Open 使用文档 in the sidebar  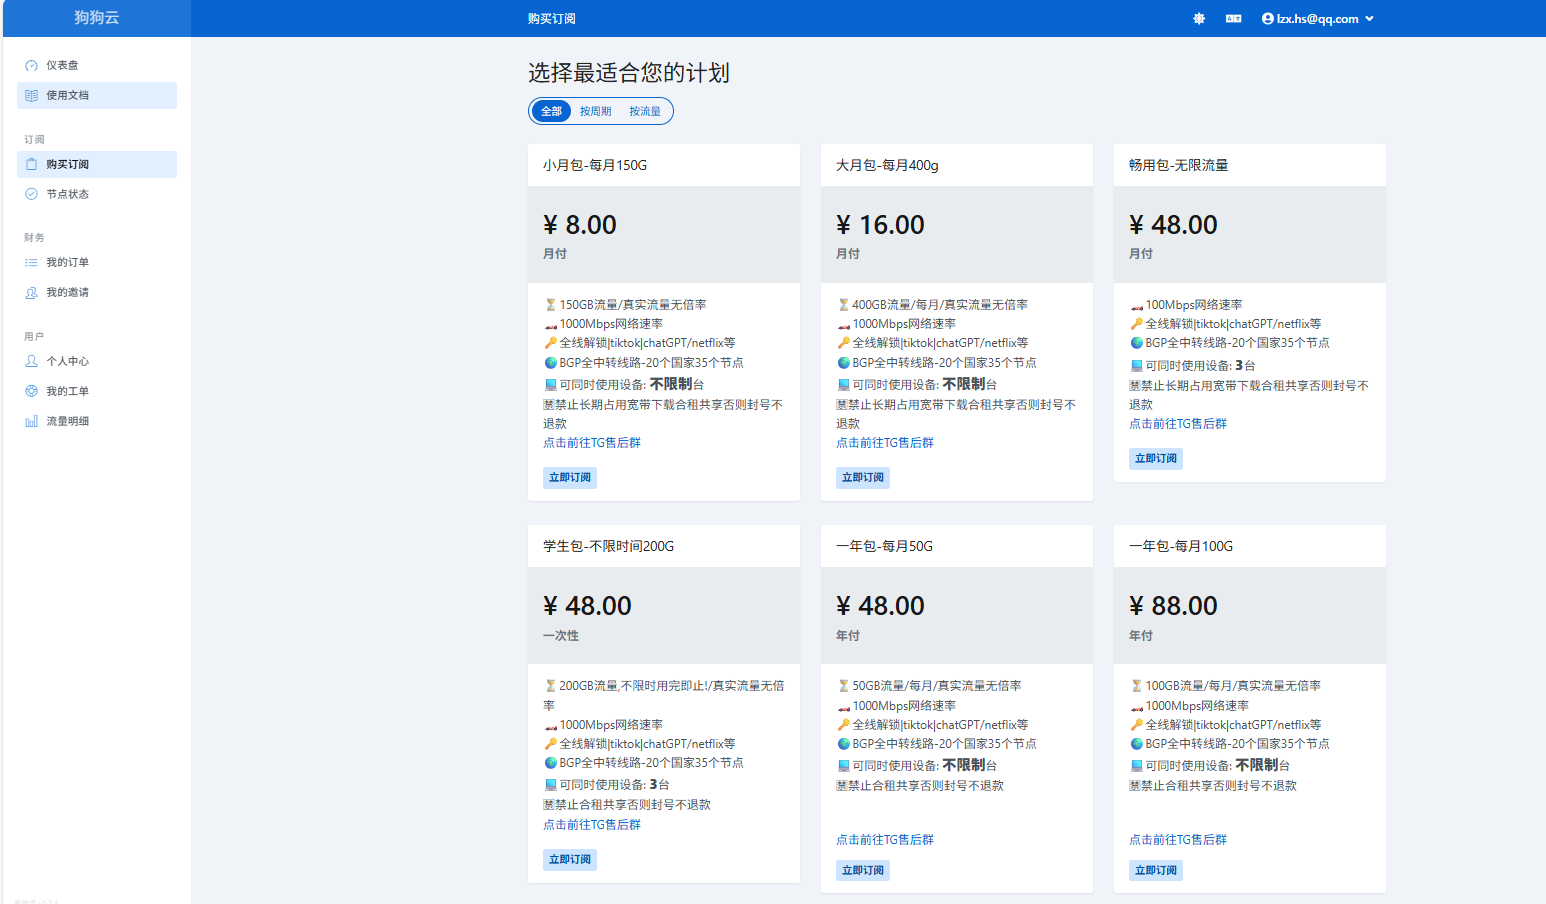pyautogui.click(x=67, y=96)
